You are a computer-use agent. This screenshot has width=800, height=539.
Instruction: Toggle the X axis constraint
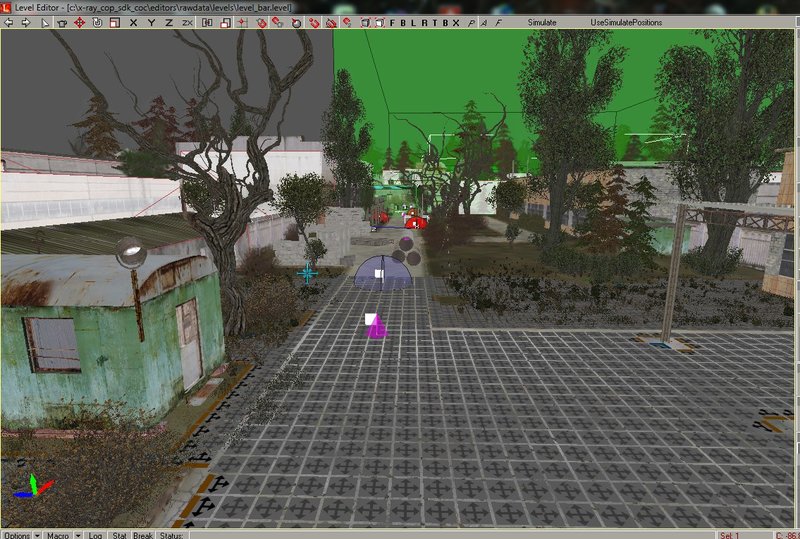click(x=133, y=22)
